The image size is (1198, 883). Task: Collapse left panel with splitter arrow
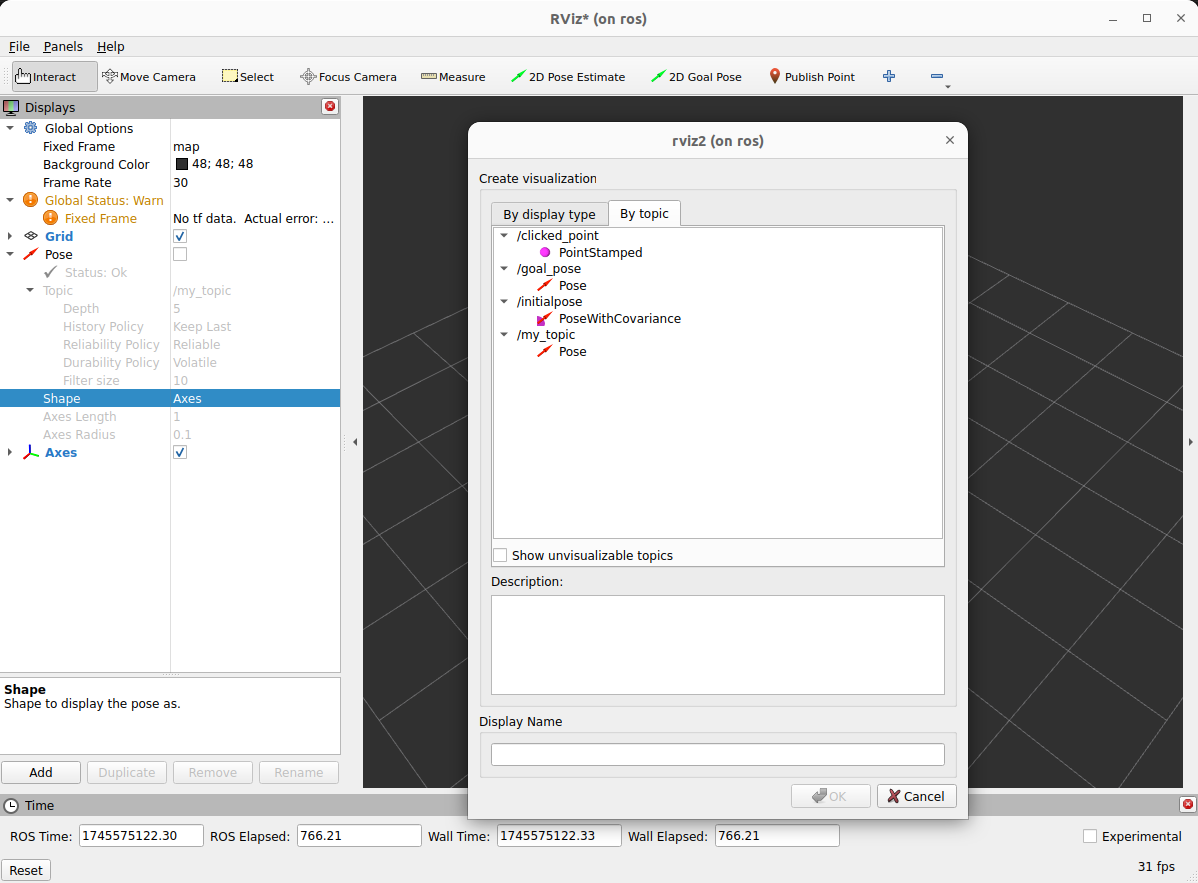(x=355, y=442)
